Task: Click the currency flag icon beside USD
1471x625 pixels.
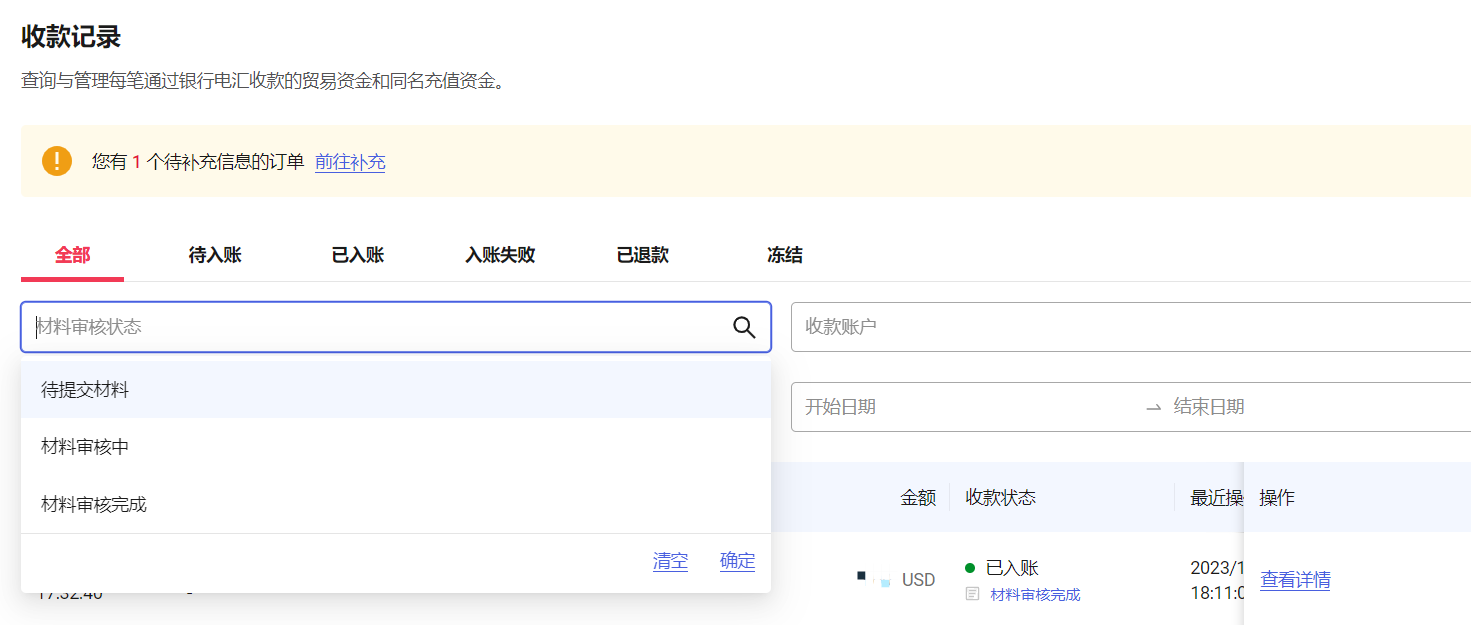Action: point(885,580)
